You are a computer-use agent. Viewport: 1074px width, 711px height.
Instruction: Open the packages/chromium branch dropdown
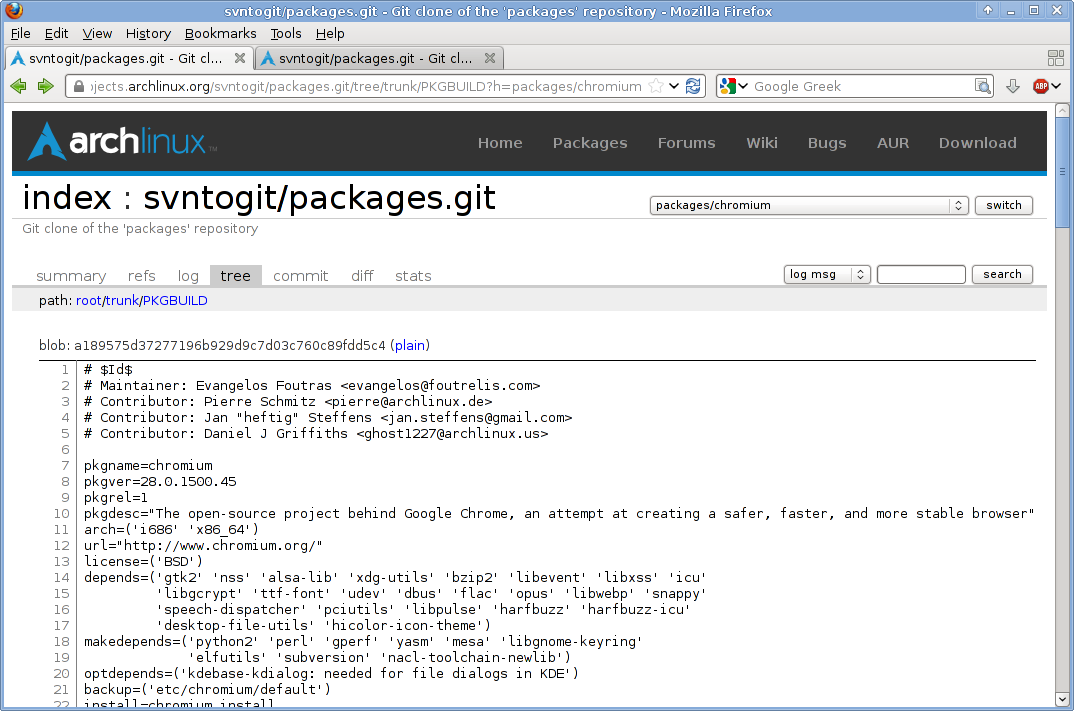pos(808,205)
